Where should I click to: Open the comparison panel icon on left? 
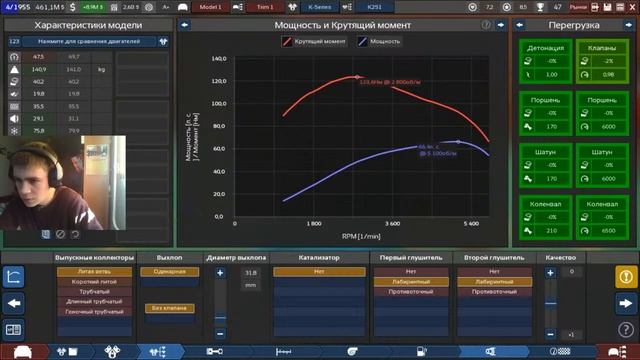(x=13, y=329)
